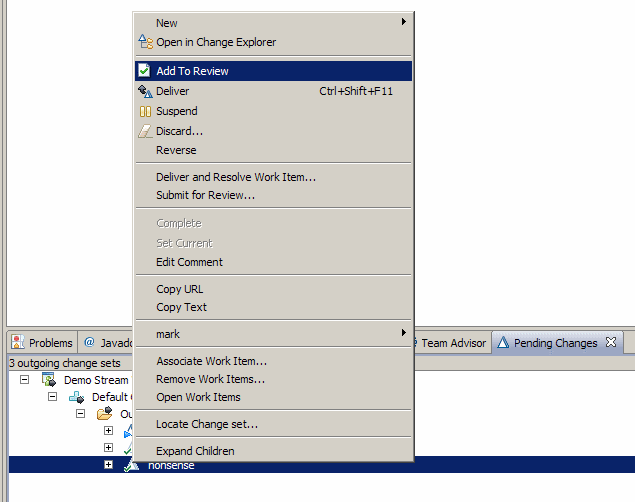Choose Expand Children
The width and height of the screenshot is (635, 502).
pos(273,451)
